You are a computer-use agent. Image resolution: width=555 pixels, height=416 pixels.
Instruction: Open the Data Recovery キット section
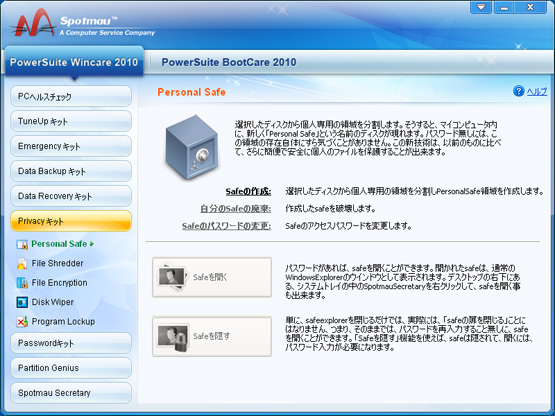pyautogui.click(x=71, y=196)
